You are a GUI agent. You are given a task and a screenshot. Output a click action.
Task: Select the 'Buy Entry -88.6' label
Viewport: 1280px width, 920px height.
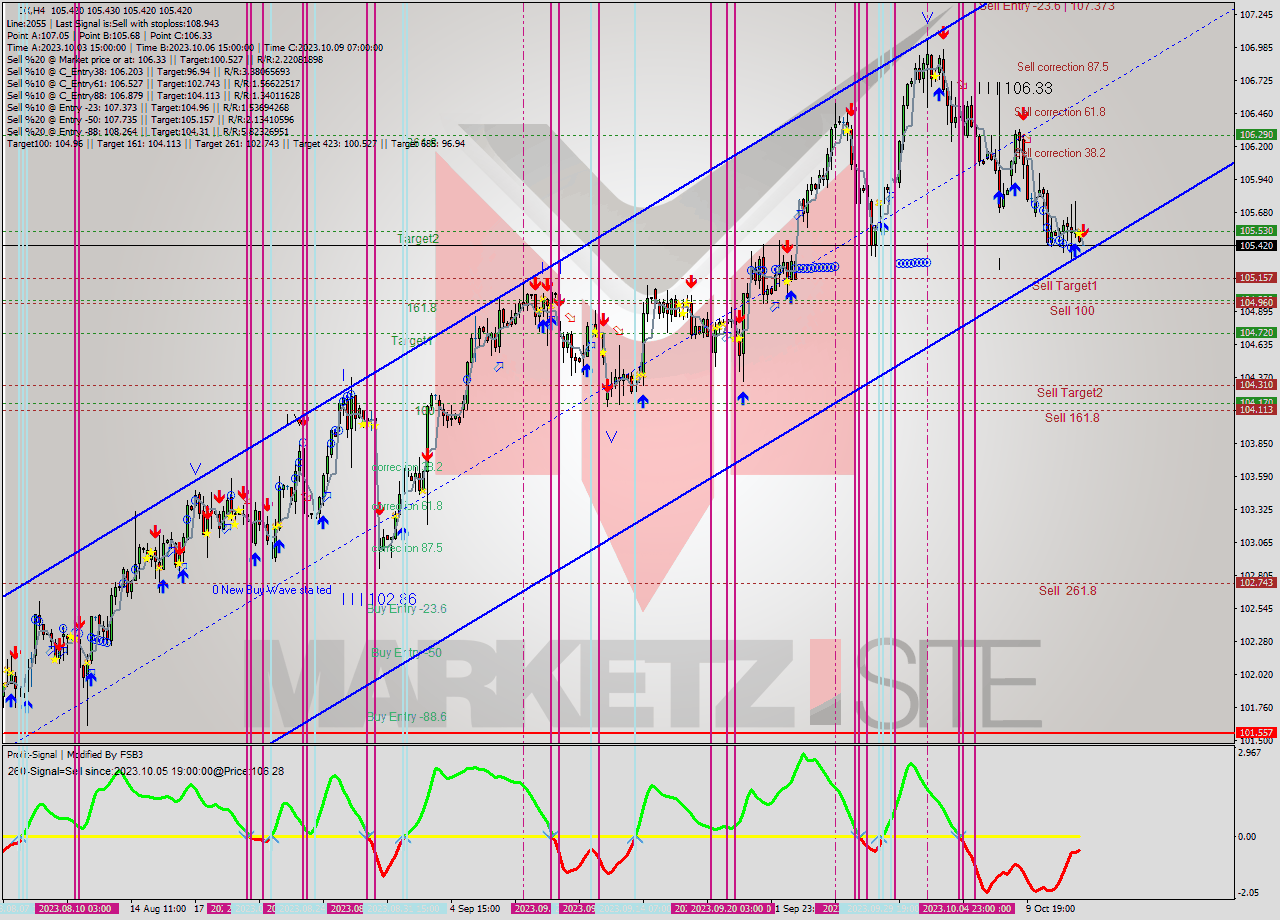pyautogui.click(x=406, y=717)
